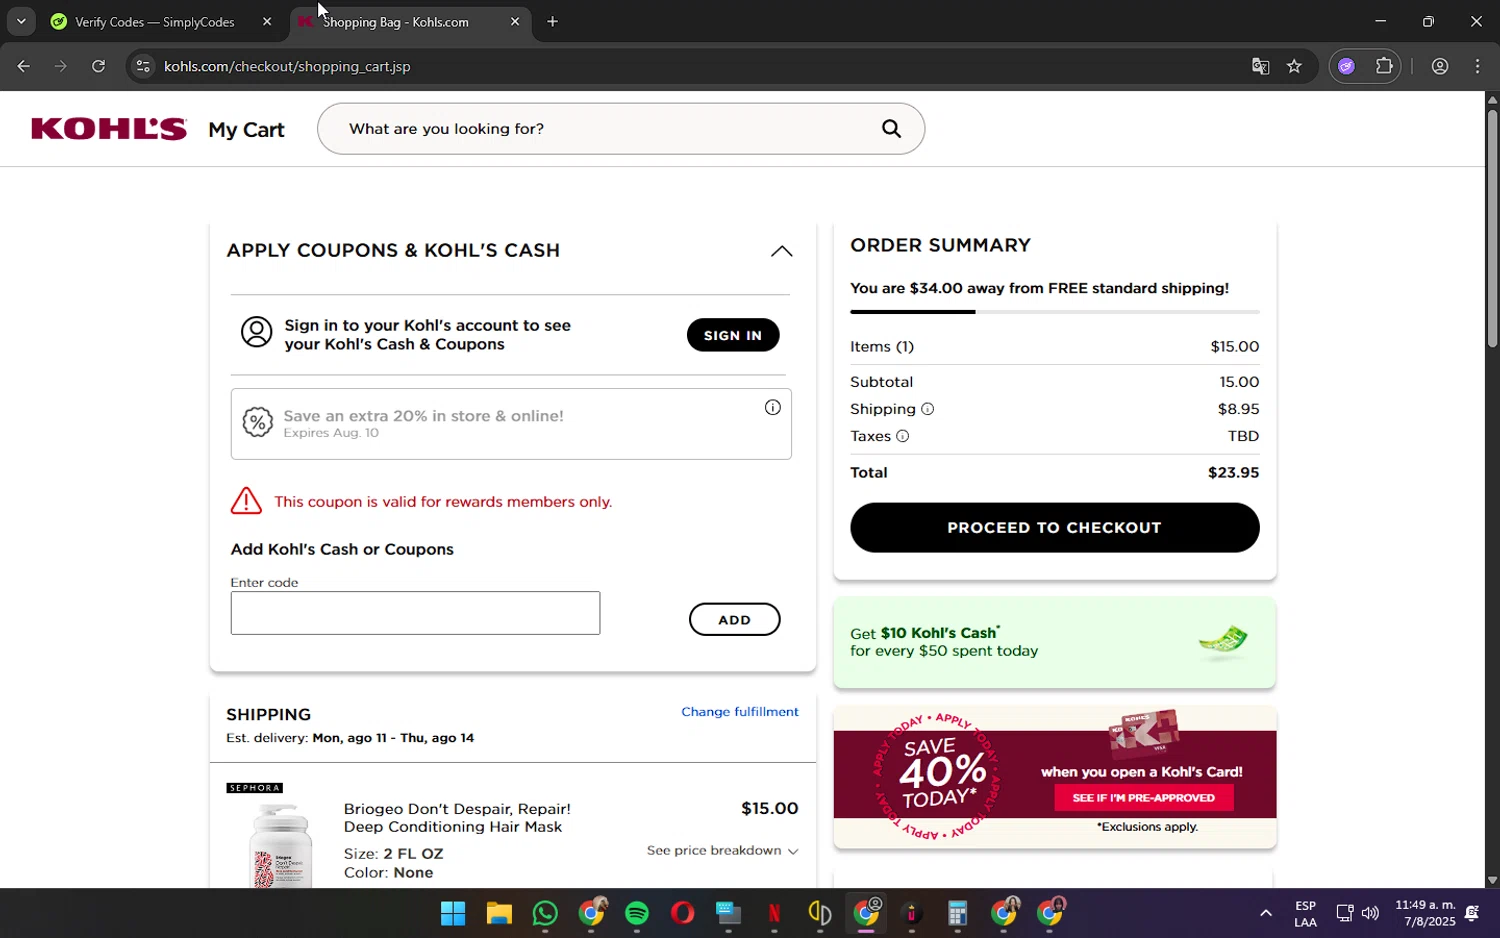Viewport: 1500px width, 938px height.
Task: Click the address bar URL
Action: pyautogui.click(x=287, y=66)
